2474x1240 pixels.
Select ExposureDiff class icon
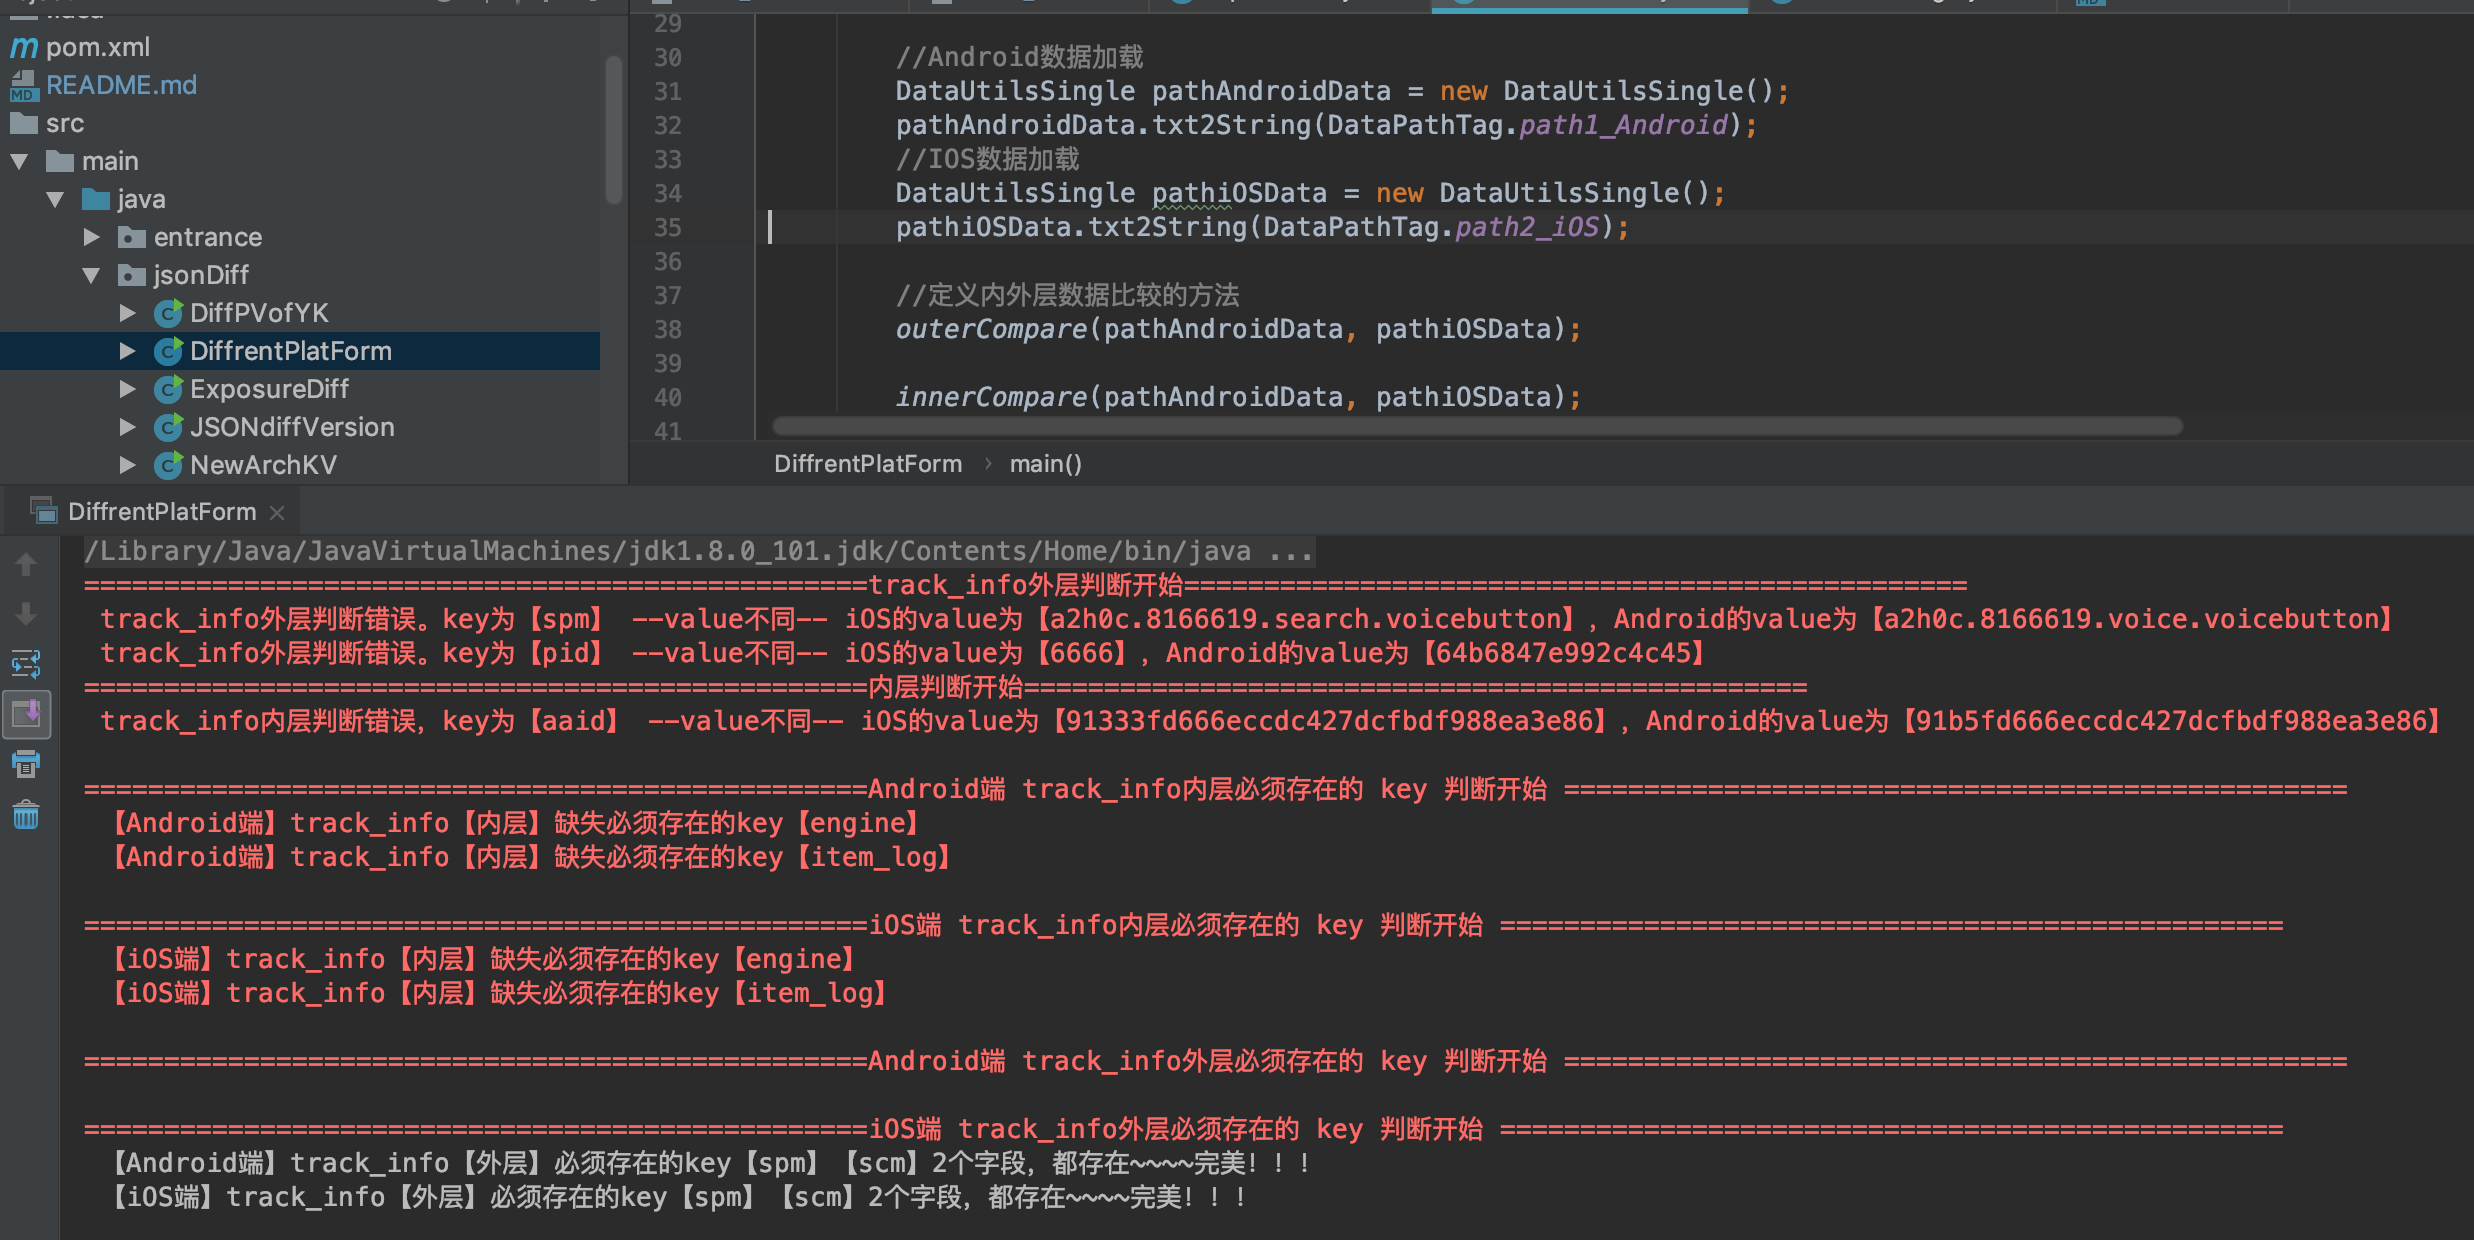click(168, 389)
